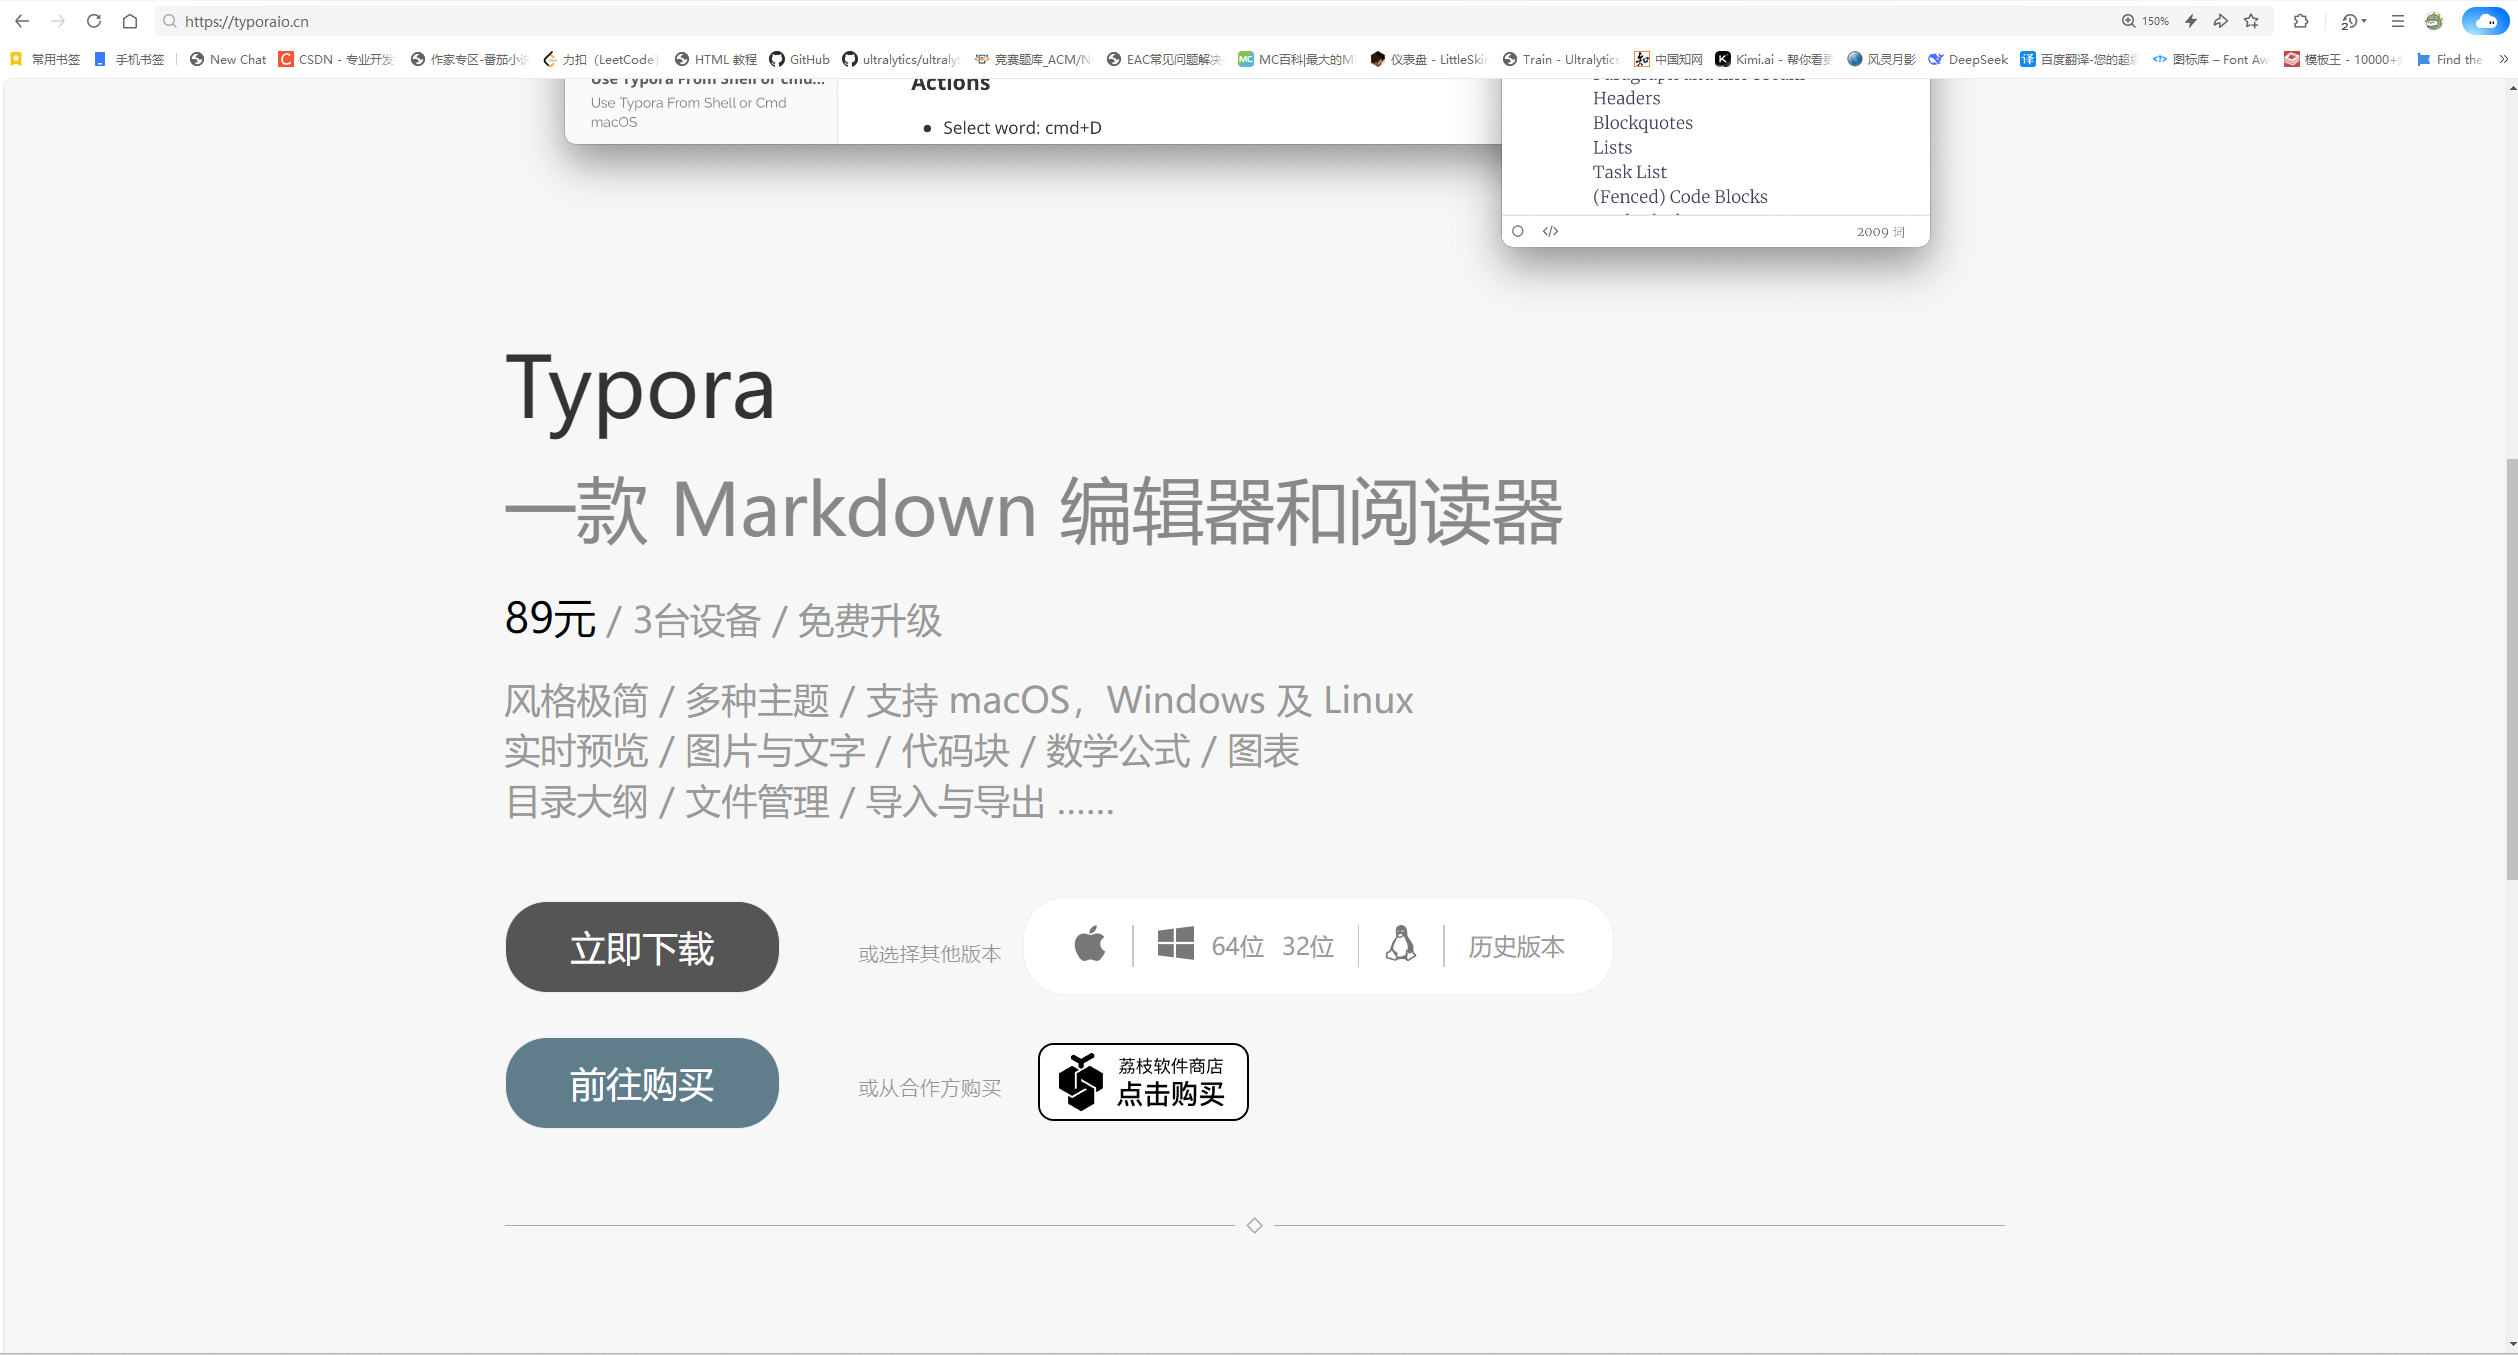Click the 立即下载 download button
2518x1355 pixels.
tap(642, 947)
